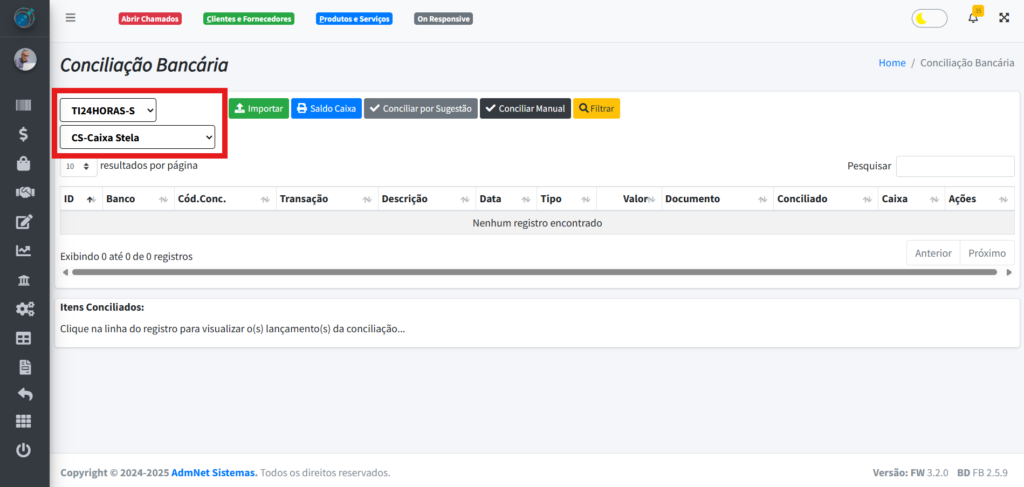Change the results per page selector
This screenshot has height=487, width=1024.
coord(78,166)
